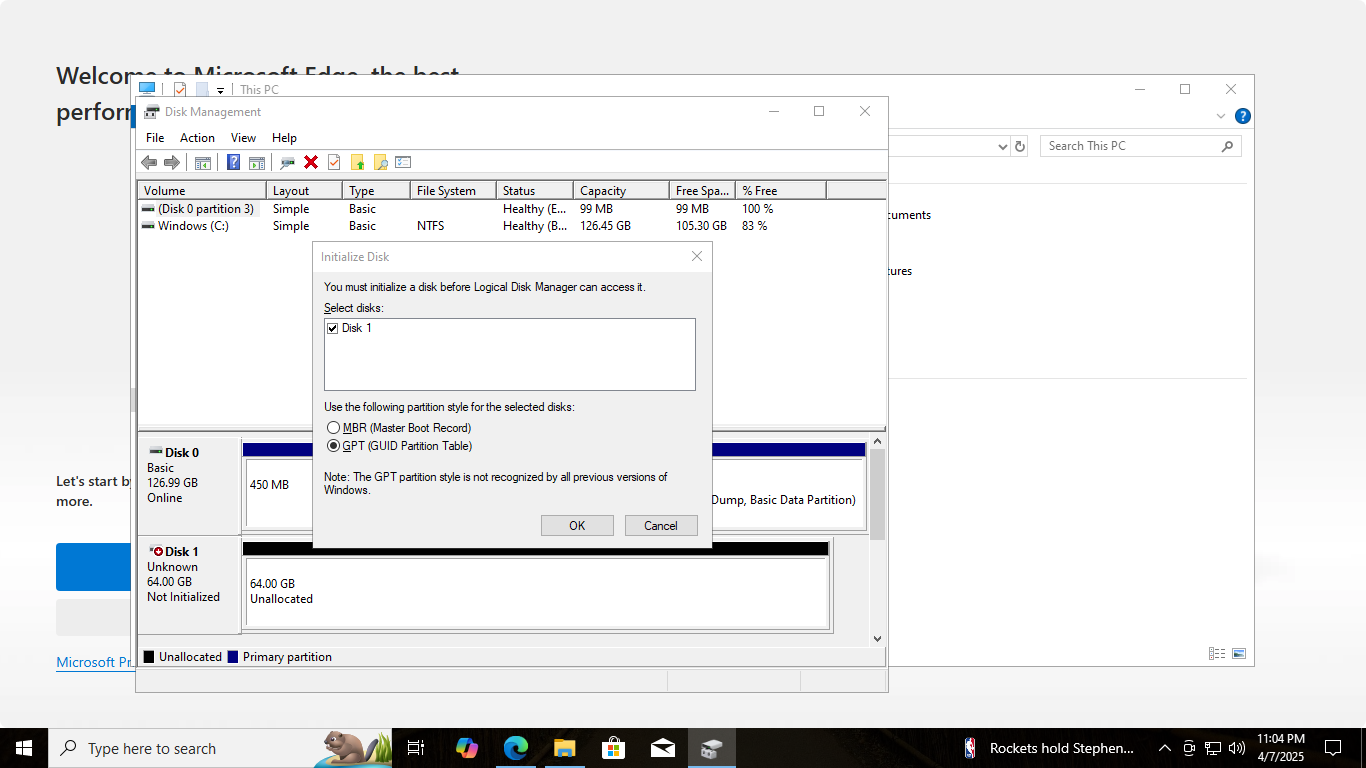Click the Volume column header
The image size is (1366, 768).
[202, 191]
